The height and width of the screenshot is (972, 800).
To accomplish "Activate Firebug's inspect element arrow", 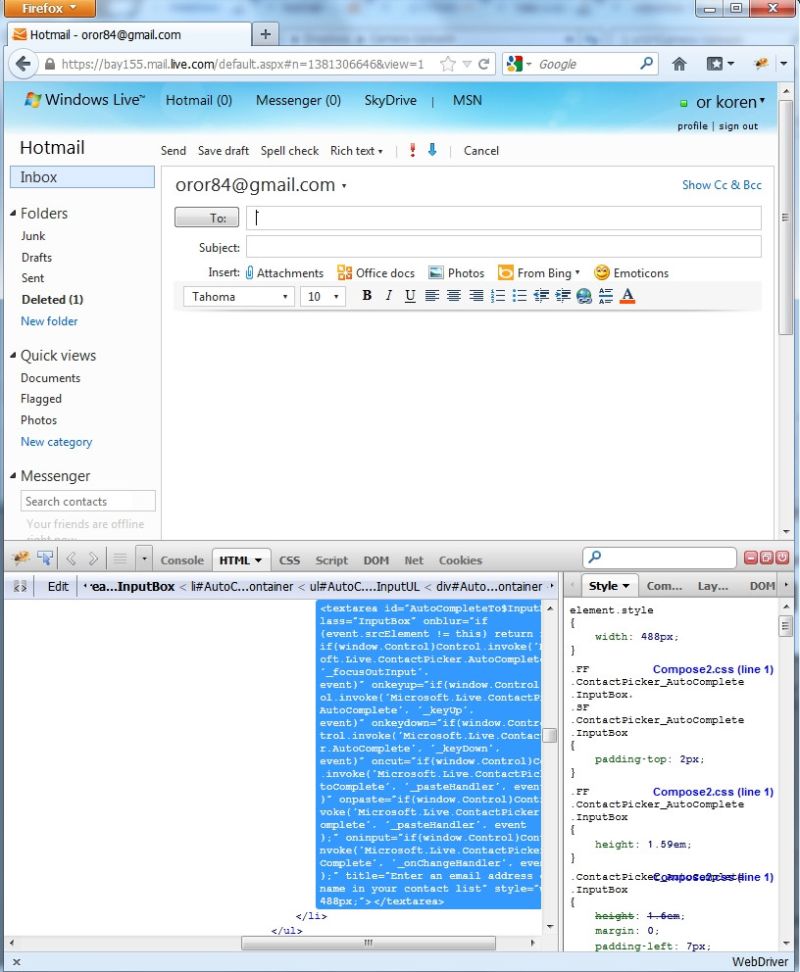I will pos(44,559).
